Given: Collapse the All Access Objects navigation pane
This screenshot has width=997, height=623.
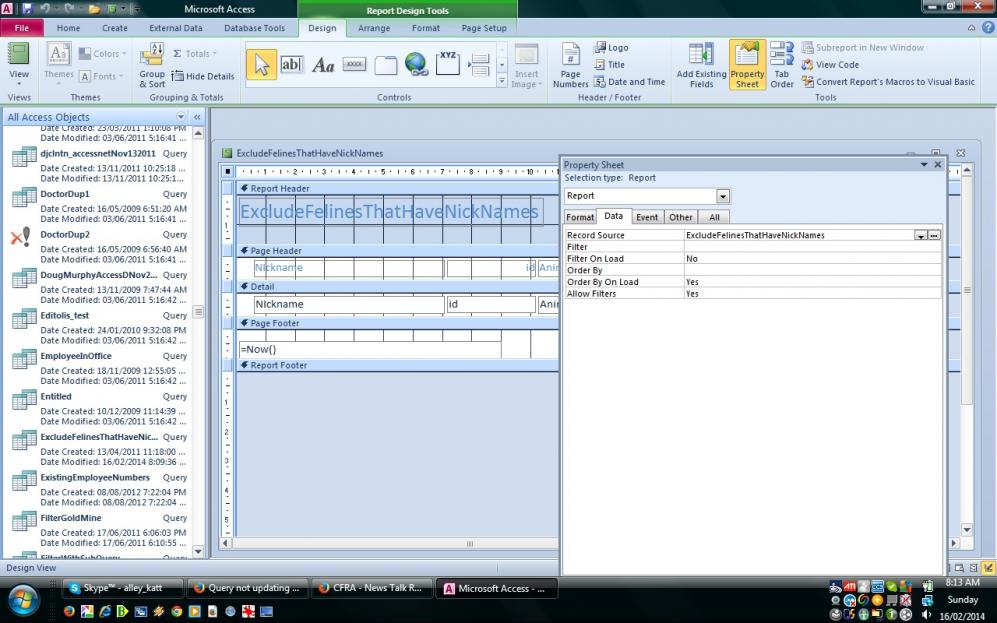Looking at the screenshot, I should 197,117.
